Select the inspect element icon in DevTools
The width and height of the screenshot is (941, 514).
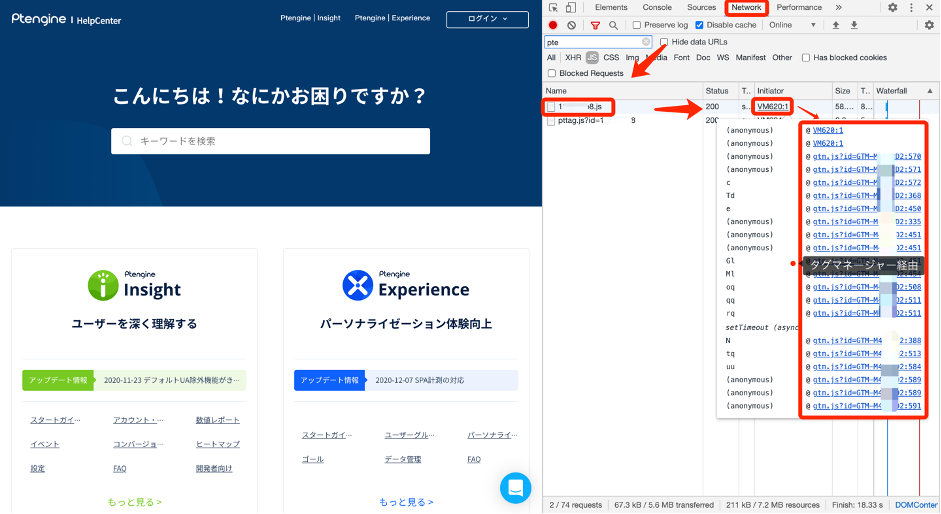pos(553,8)
